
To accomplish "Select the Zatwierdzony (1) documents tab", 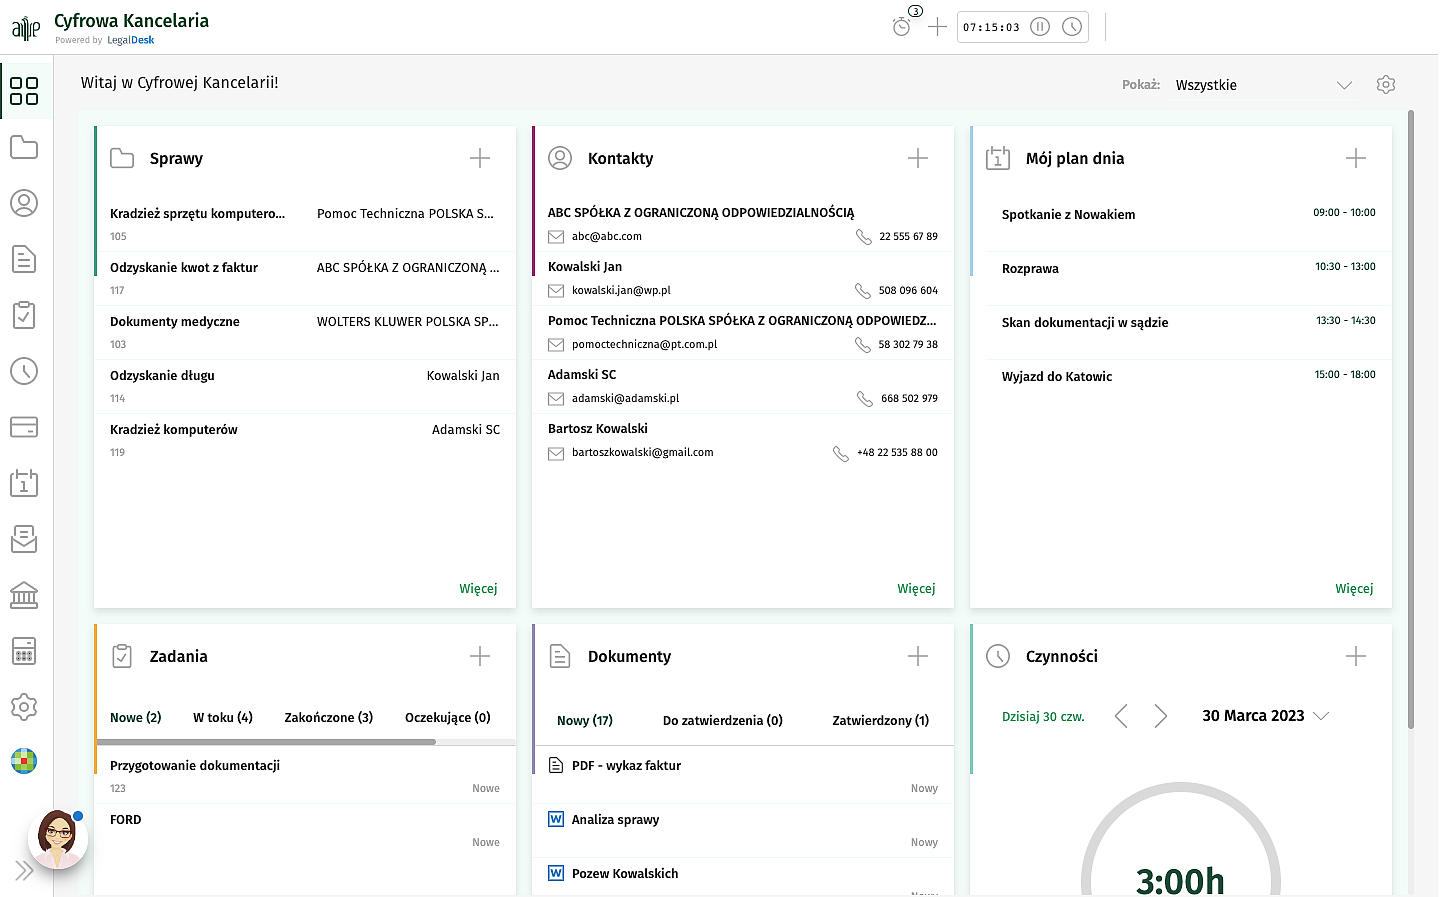I will point(880,720).
